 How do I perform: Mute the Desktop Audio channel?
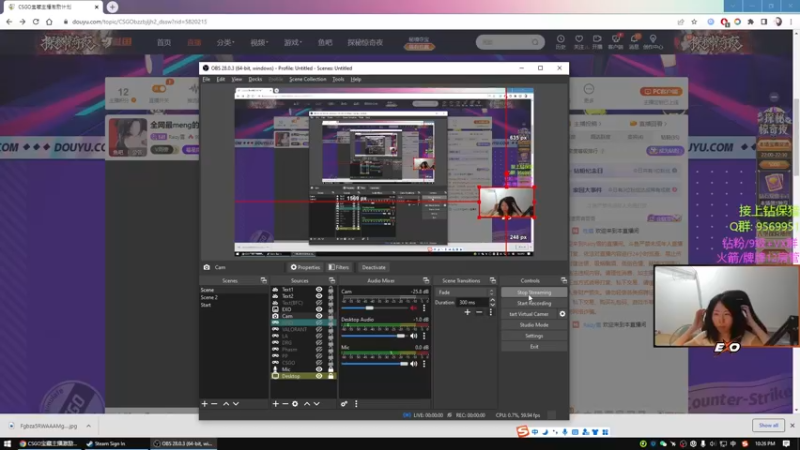(x=413, y=336)
